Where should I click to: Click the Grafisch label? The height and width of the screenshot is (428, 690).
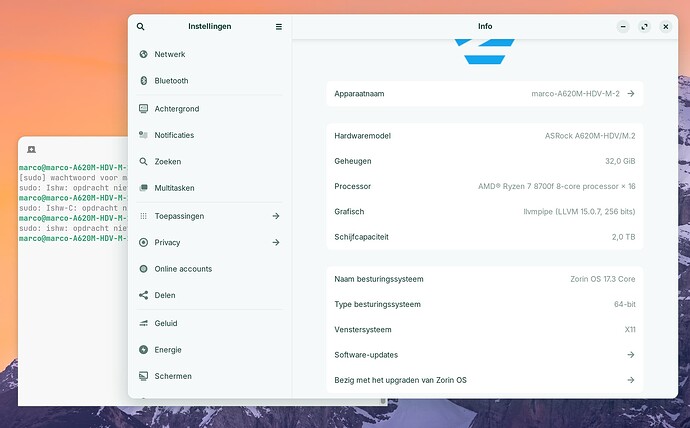point(349,212)
